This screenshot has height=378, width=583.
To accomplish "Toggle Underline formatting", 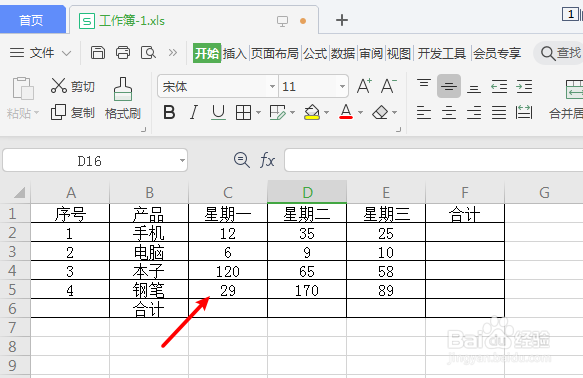I will [x=218, y=112].
